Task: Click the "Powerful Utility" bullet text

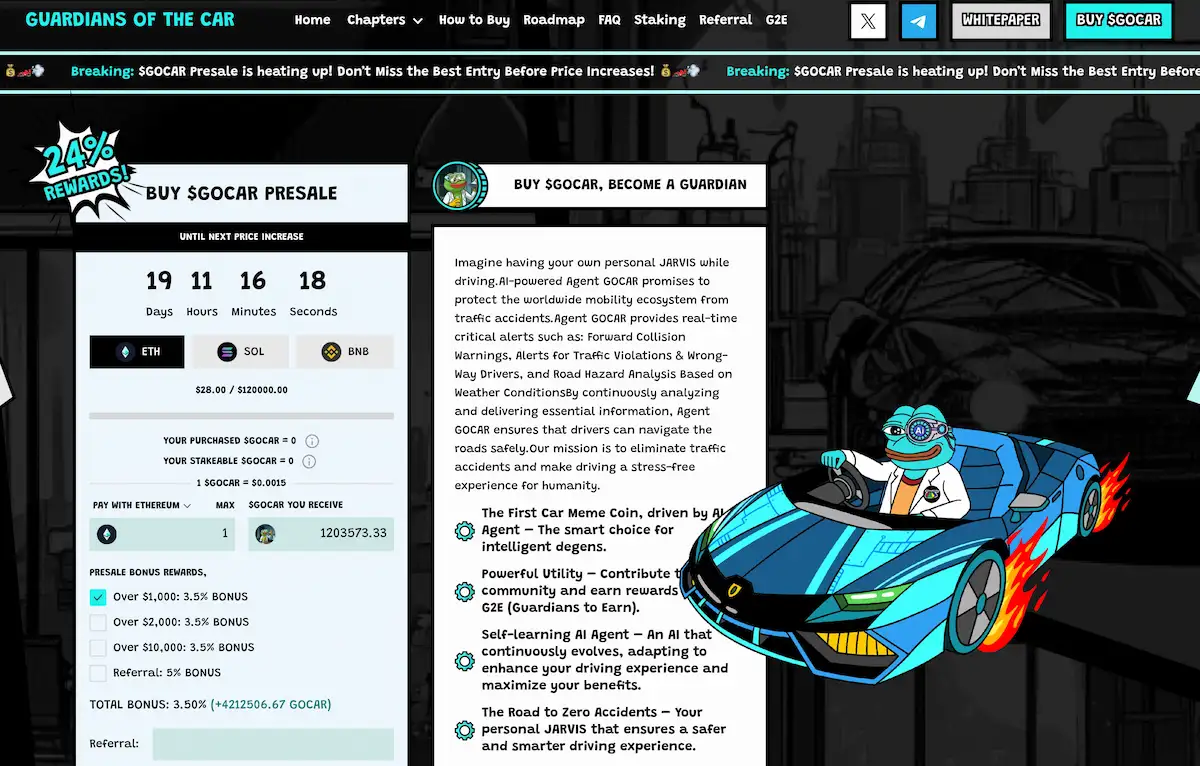Action: 580,590
